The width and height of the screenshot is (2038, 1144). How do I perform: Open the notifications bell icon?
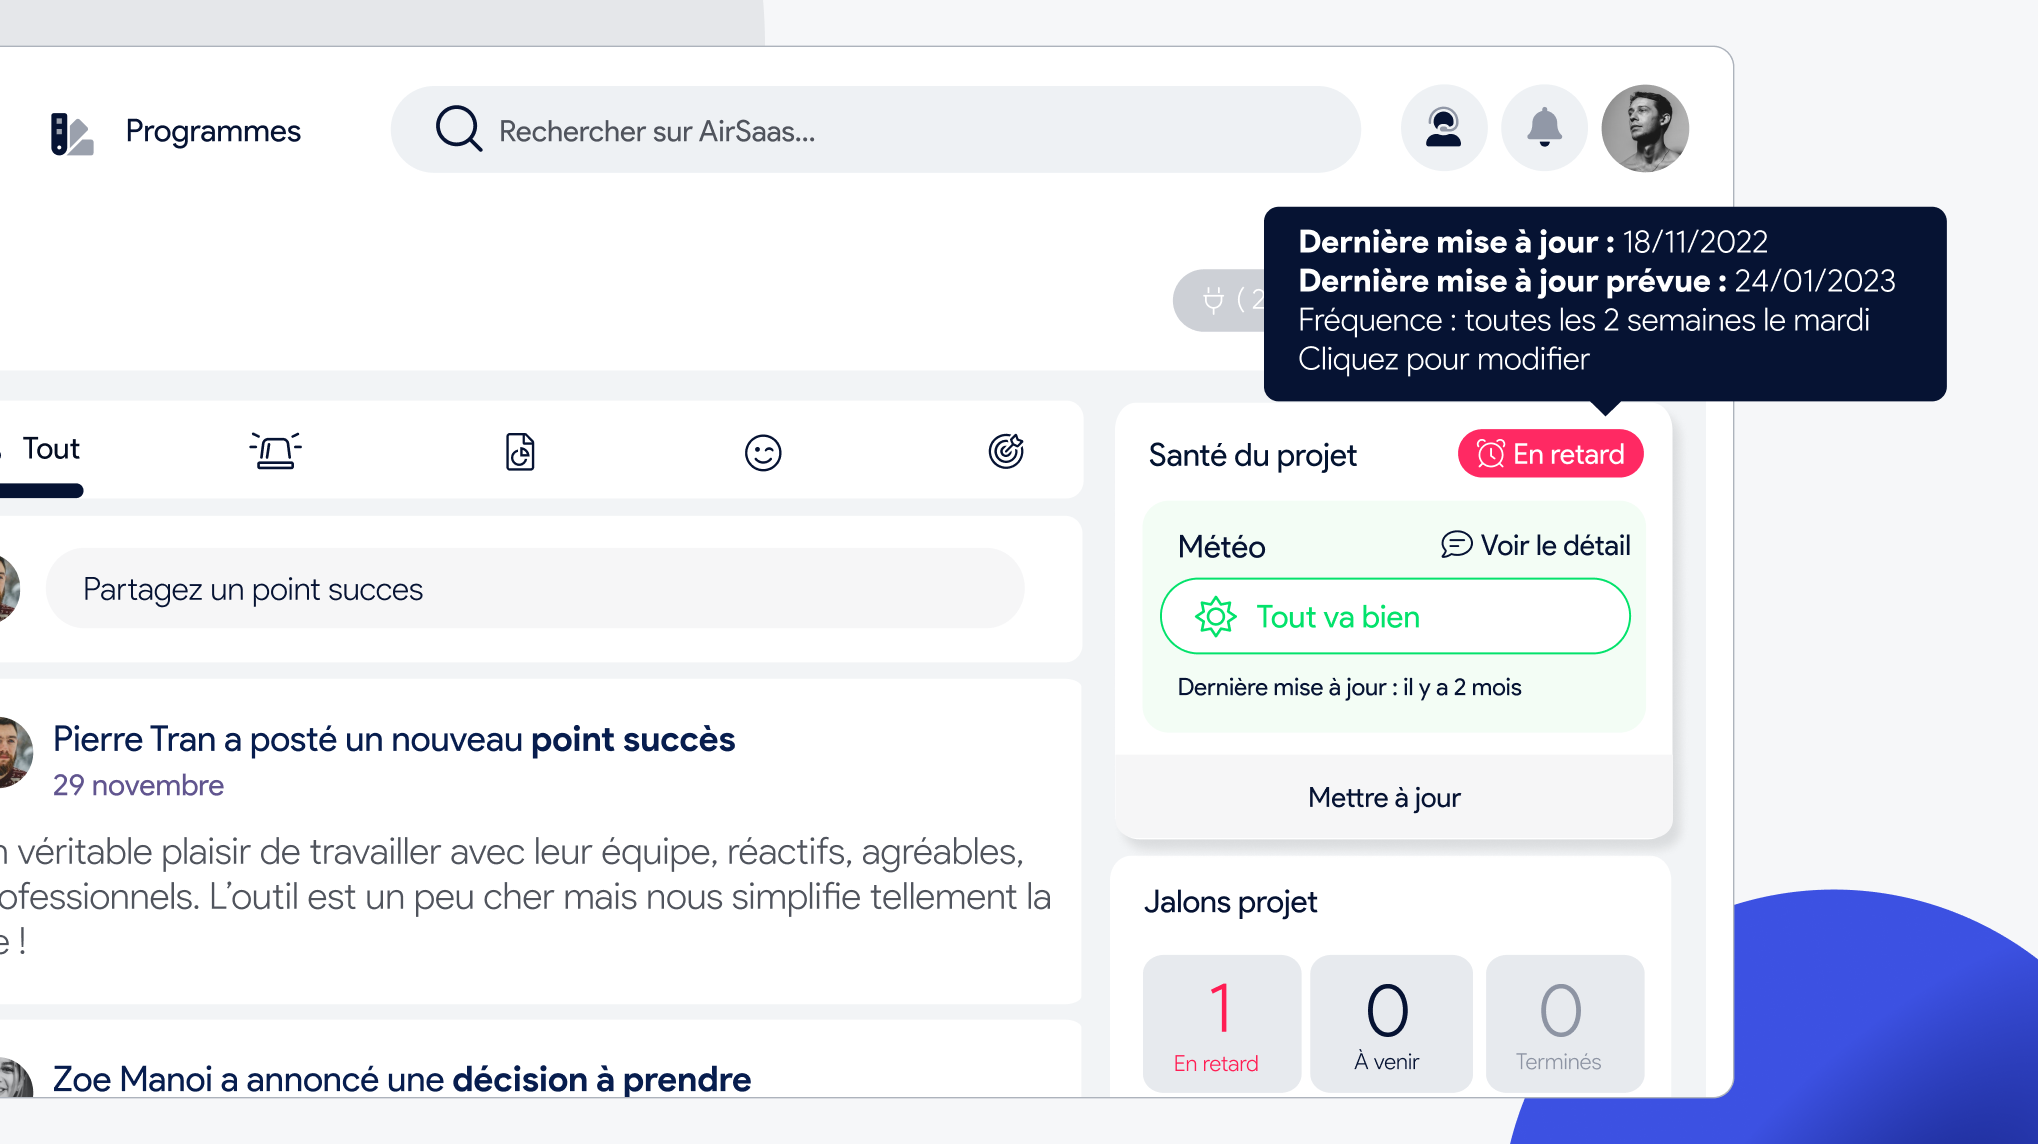point(1545,129)
